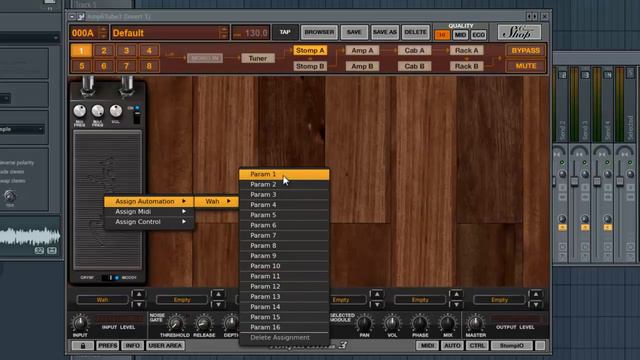Open the Custom Shop logo button
The width and height of the screenshot is (640, 360).
tap(519, 32)
